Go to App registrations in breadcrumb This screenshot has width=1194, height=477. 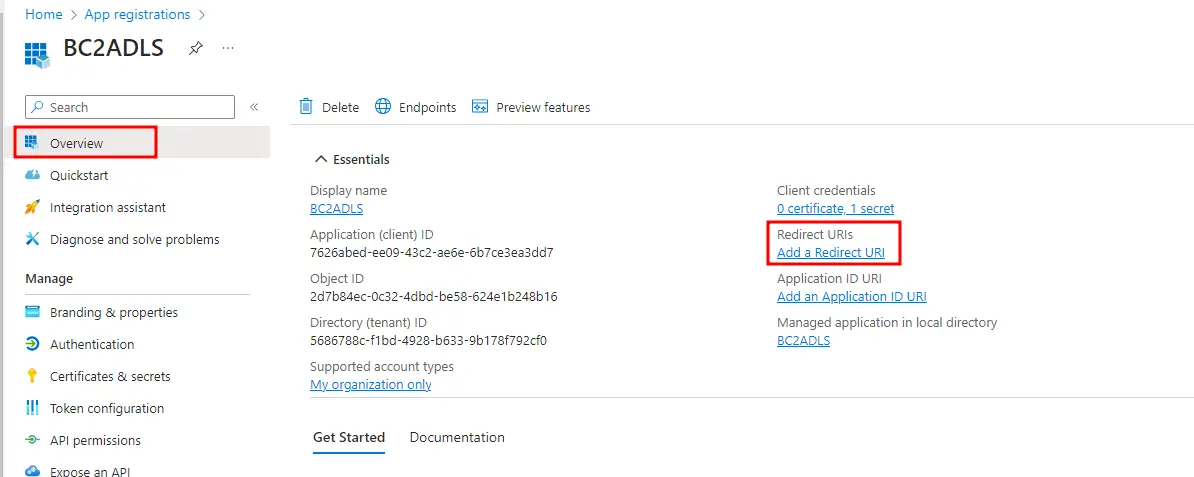point(137,14)
